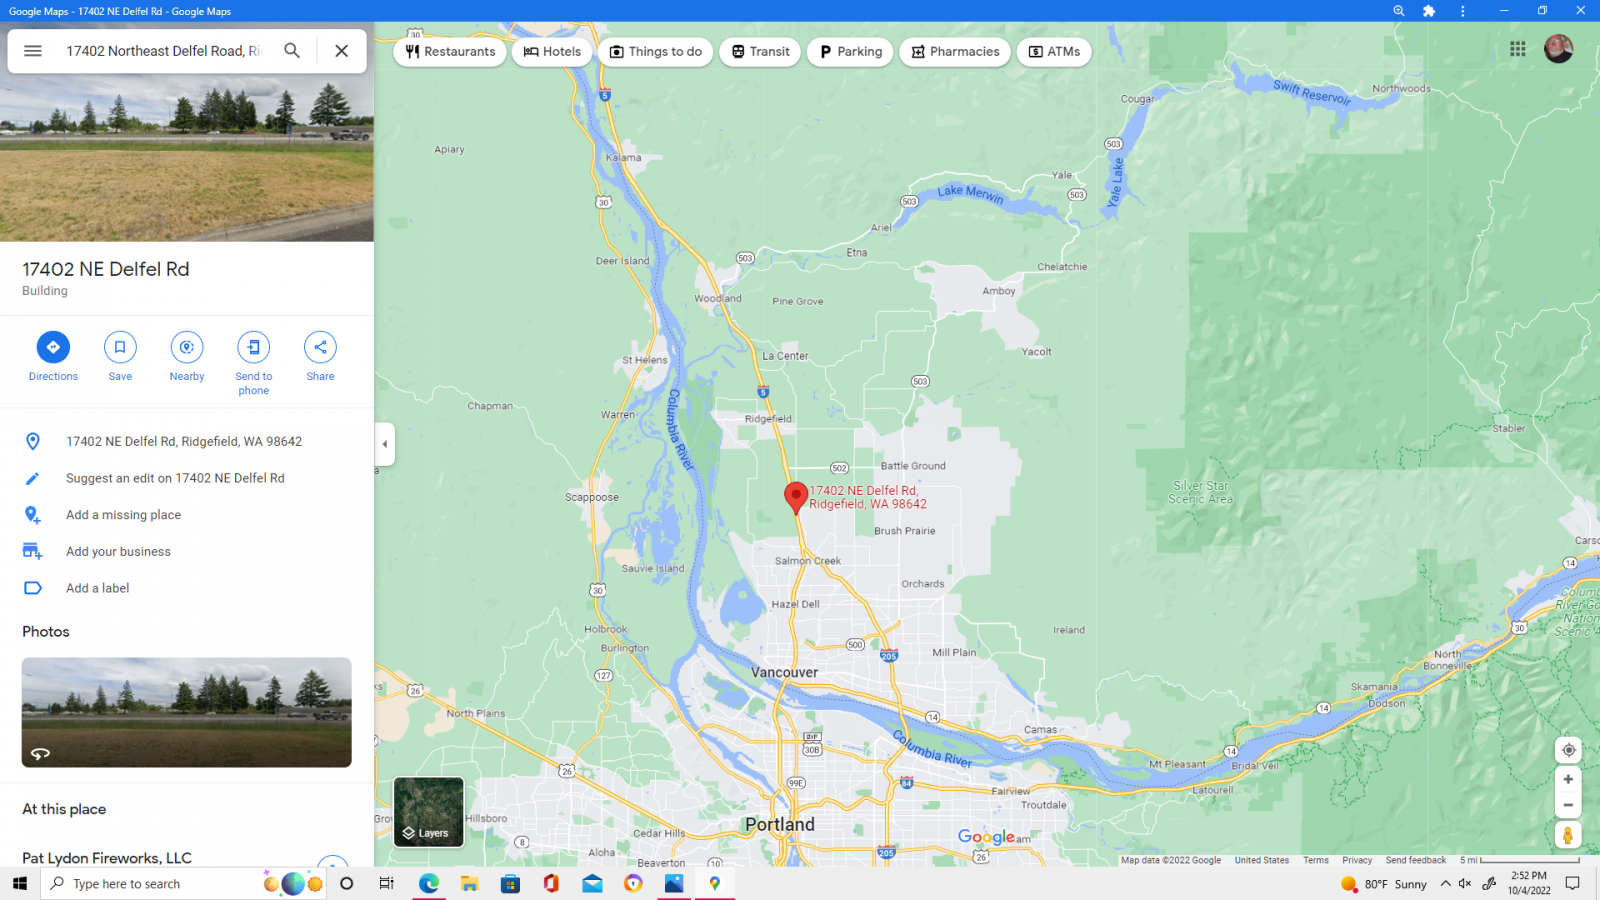Image resolution: width=1600 pixels, height=900 pixels.
Task: Open the street view photo thumbnail
Action: point(187,712)
